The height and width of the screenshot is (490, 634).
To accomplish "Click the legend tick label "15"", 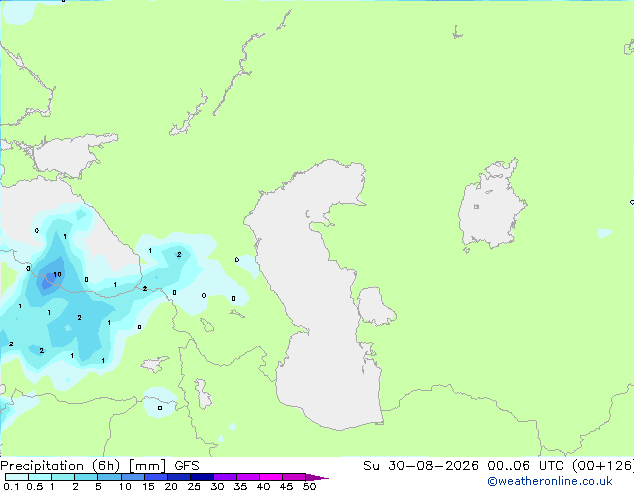I will [x=148, y=486].
